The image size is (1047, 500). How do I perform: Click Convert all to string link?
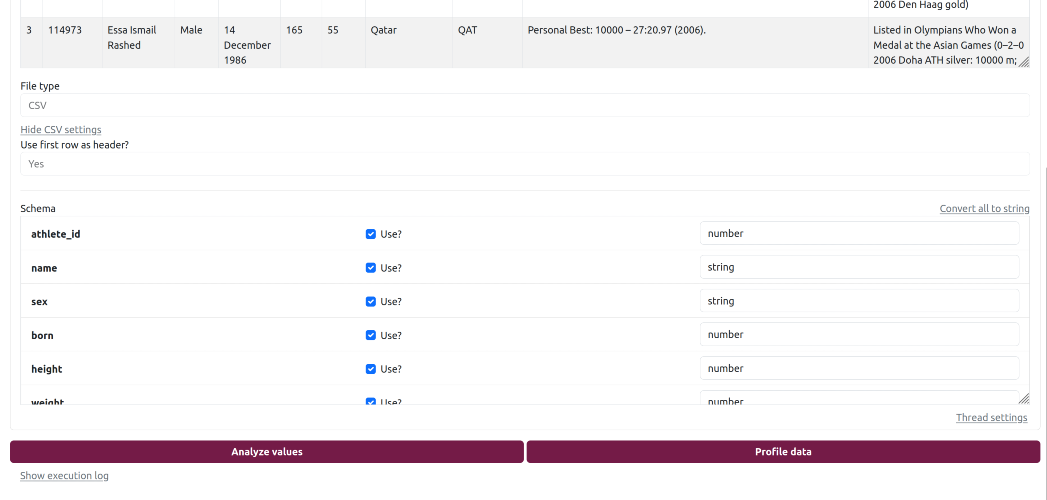tap(984, 208)
